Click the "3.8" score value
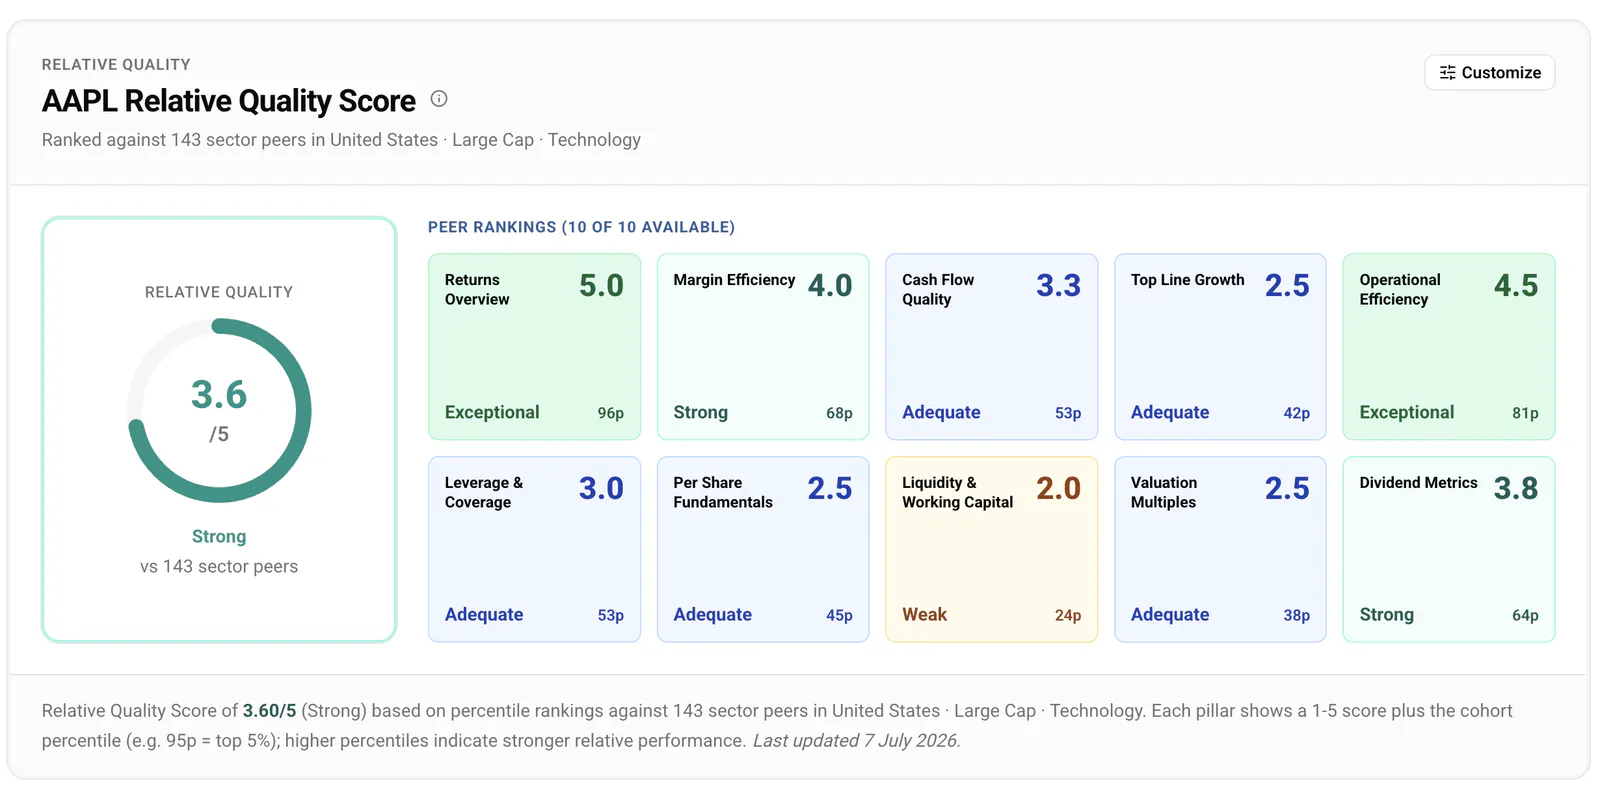The image size is (1600, 800). click(1516, 489)
